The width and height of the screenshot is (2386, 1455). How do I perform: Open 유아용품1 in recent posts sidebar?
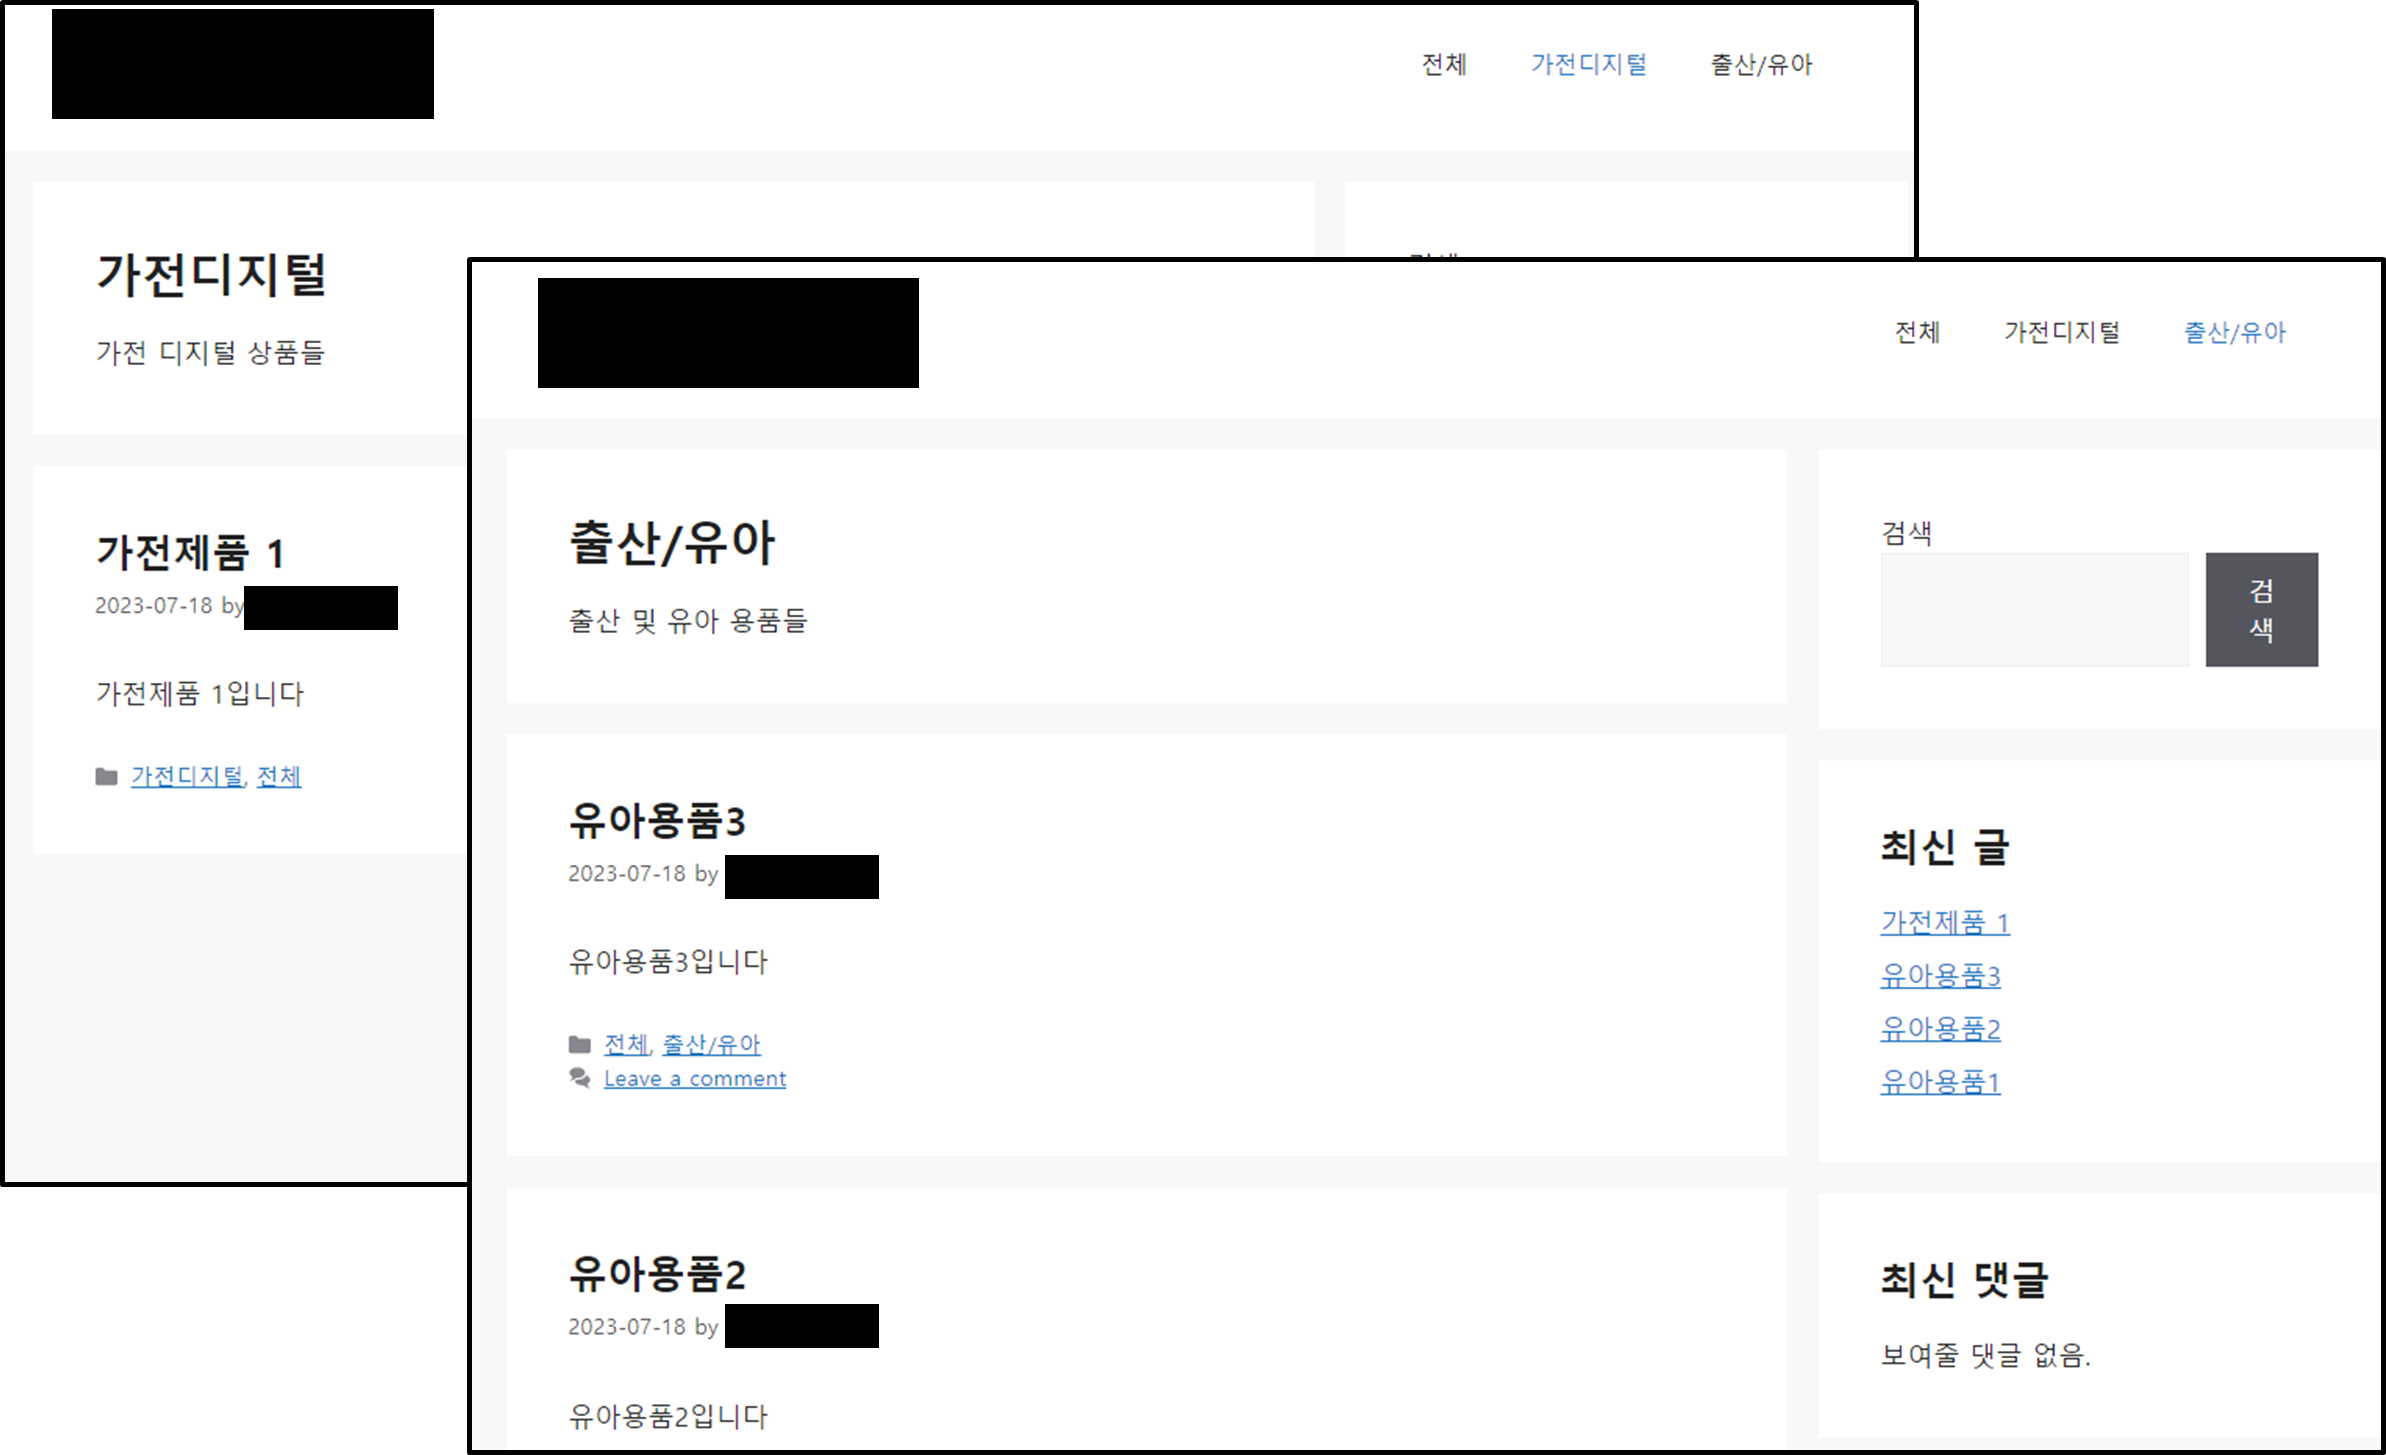coord(1940,1082)
